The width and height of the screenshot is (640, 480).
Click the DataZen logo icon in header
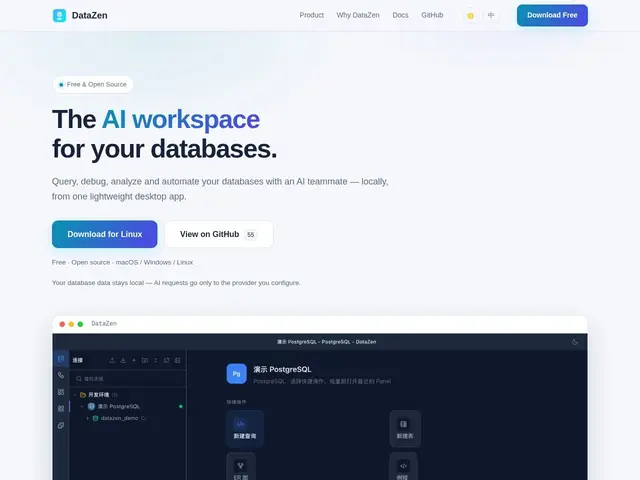coord(59,16)
